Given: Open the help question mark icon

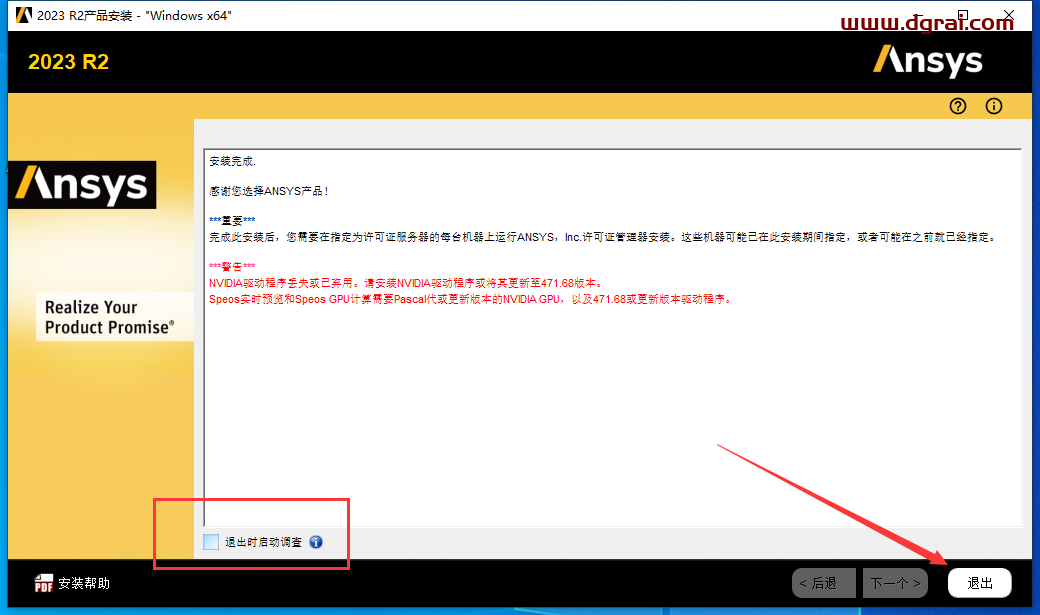Looking at the screenshot, I should pos(958,106).
